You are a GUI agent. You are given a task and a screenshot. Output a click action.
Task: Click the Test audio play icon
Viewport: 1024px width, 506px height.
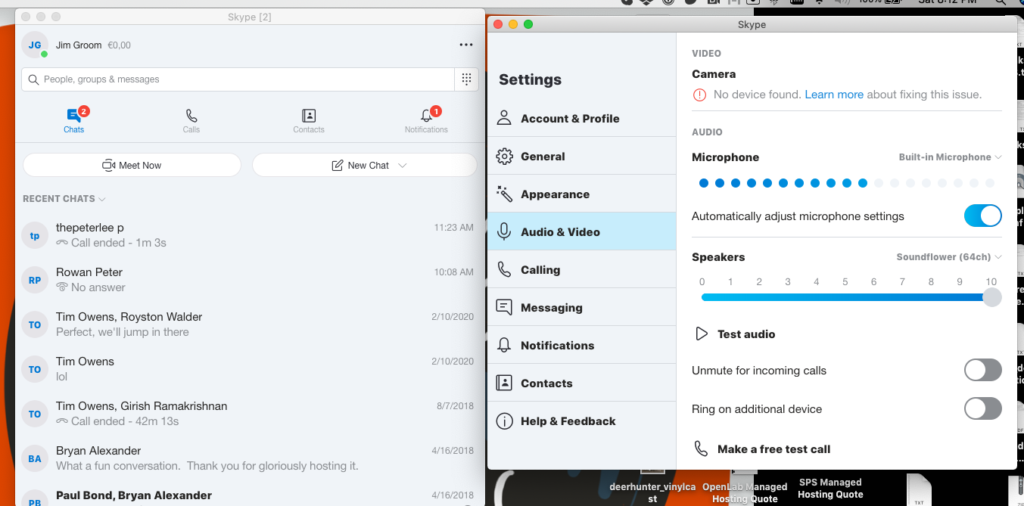pyautogui.click(x=701, y=334)
